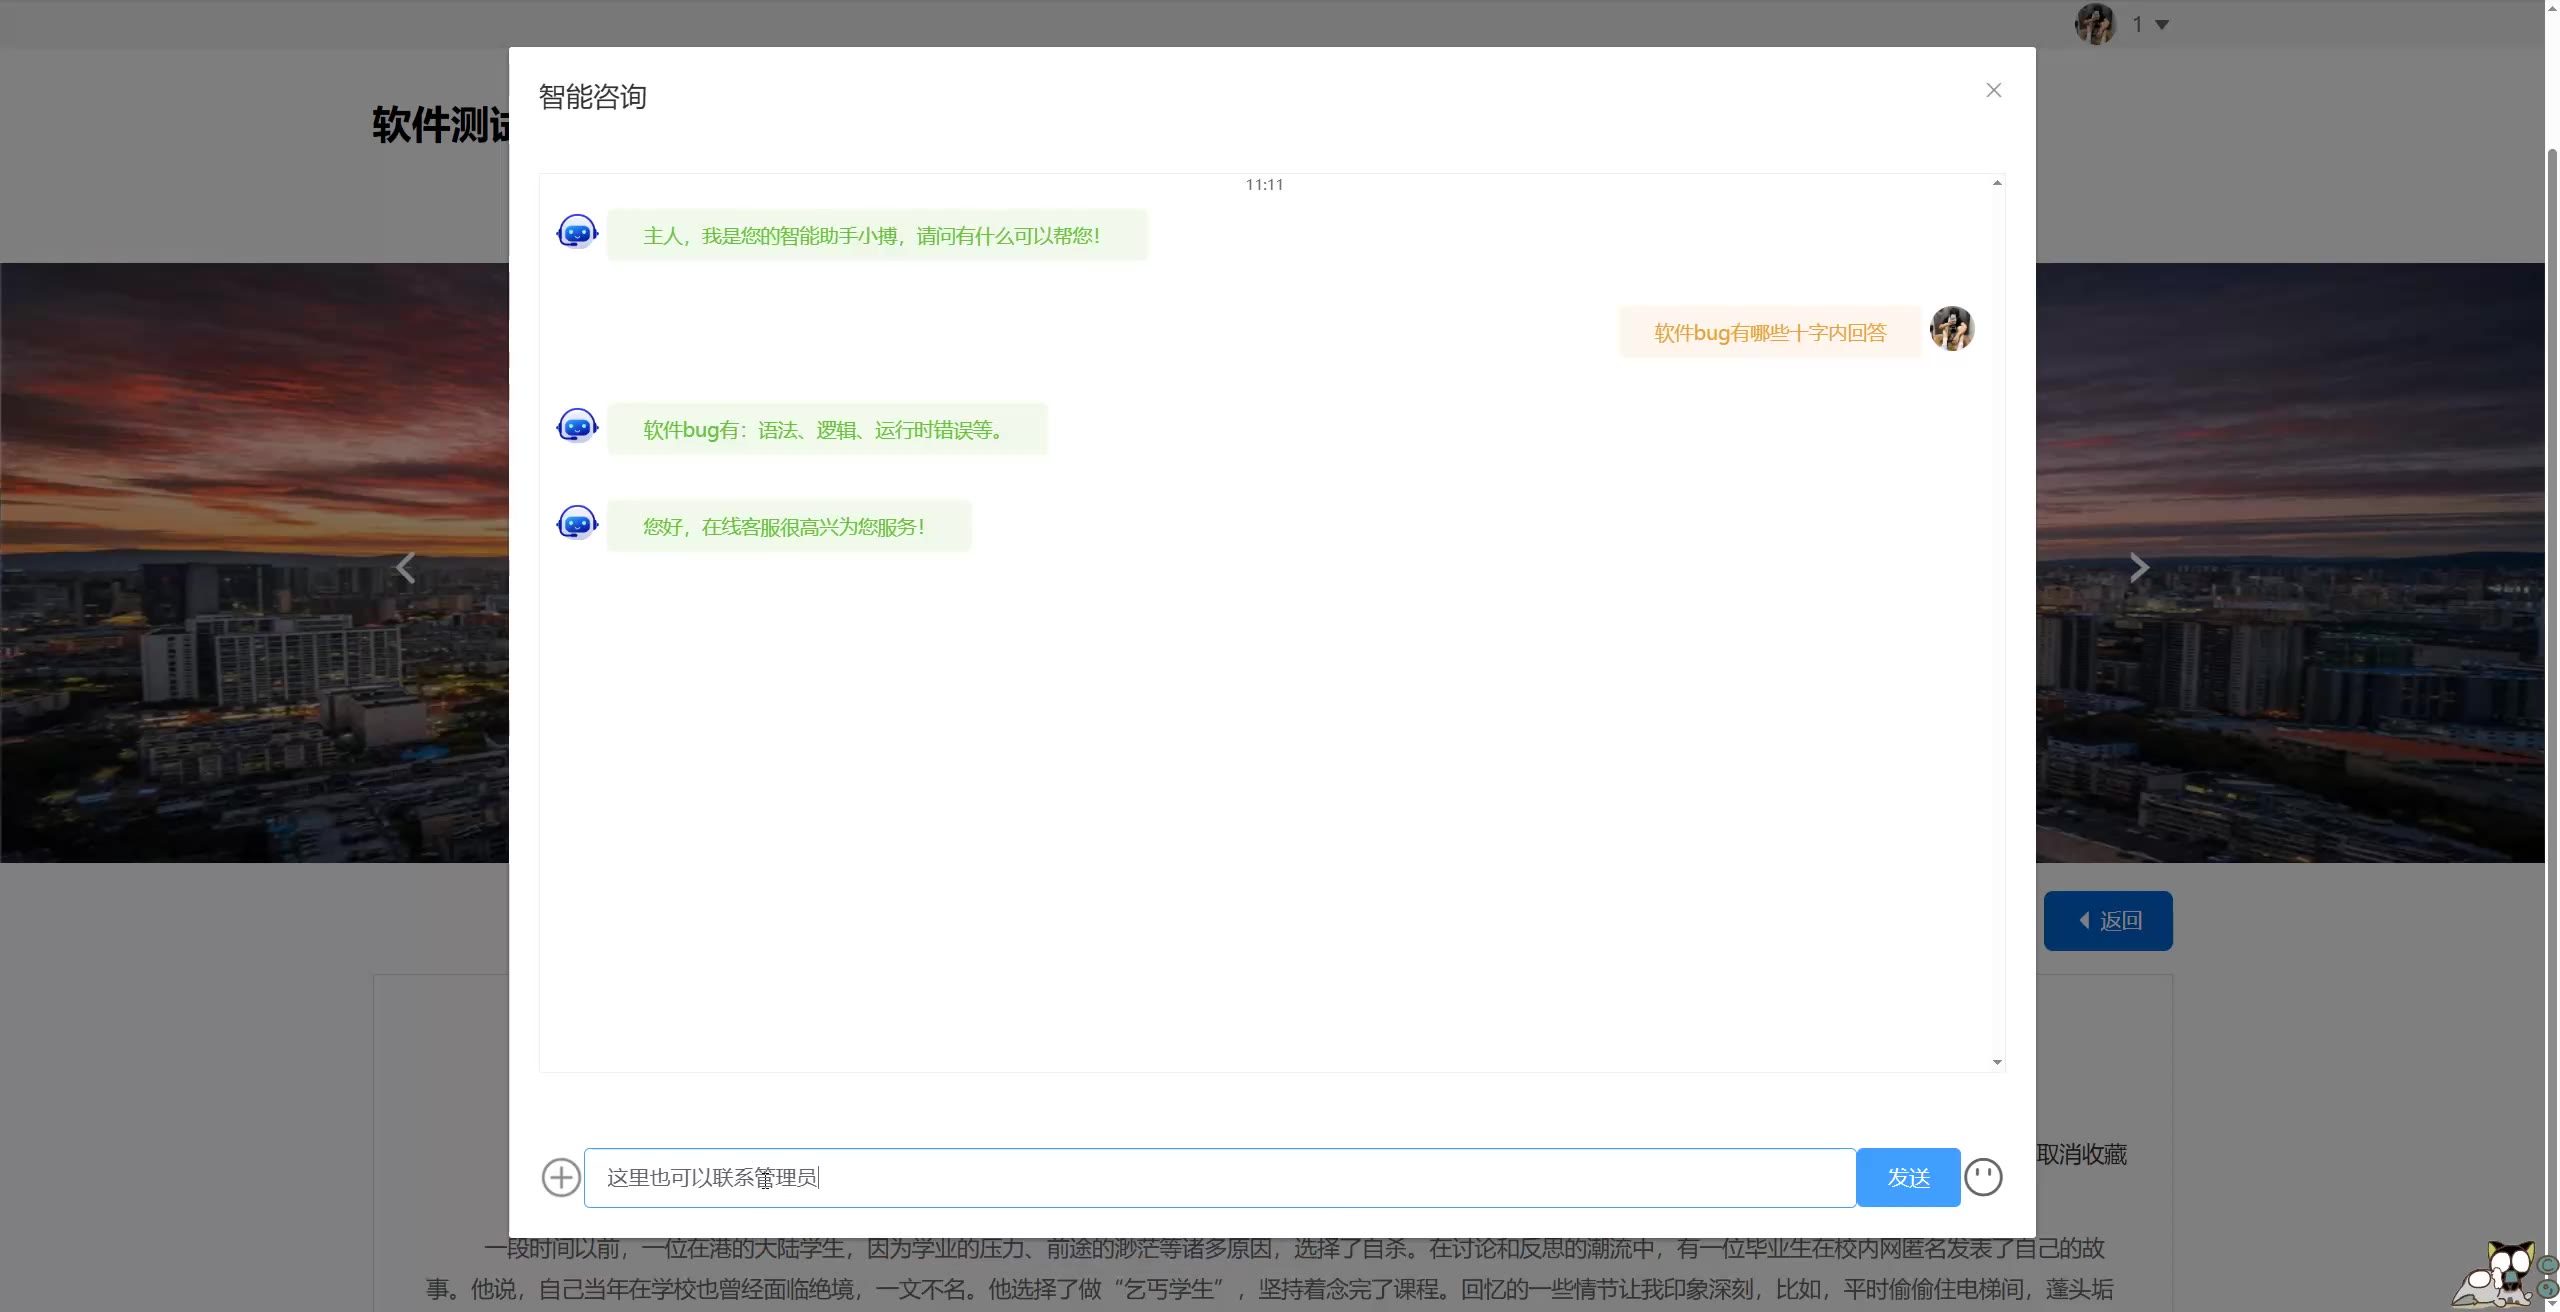Expand the user account dropdown arrow
The image size is (2560, 1312).
[x=2162, y=25]
